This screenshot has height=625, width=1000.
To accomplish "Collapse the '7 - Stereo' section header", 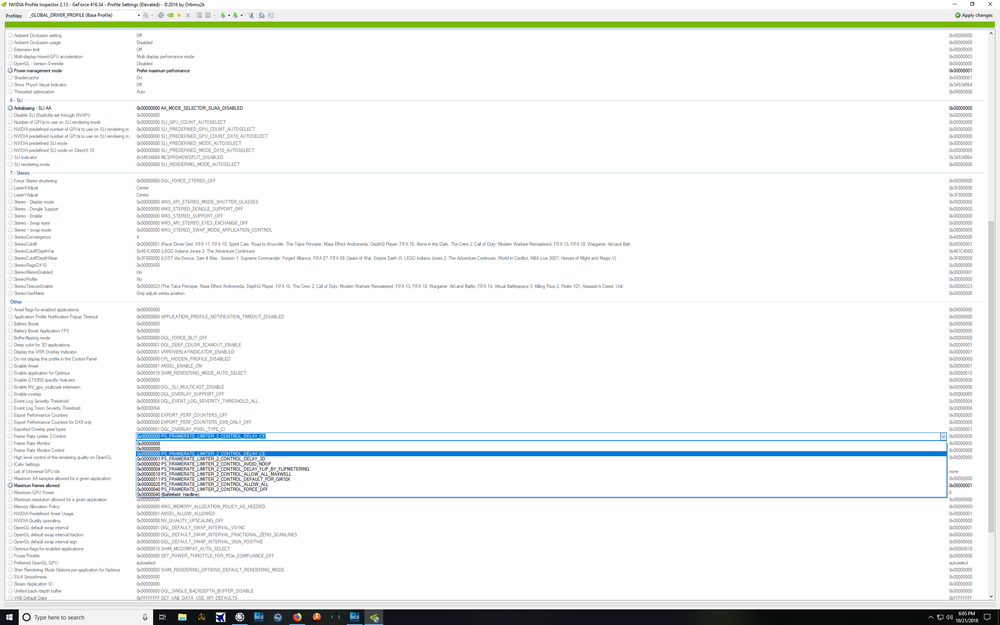I will coord(20,173).
